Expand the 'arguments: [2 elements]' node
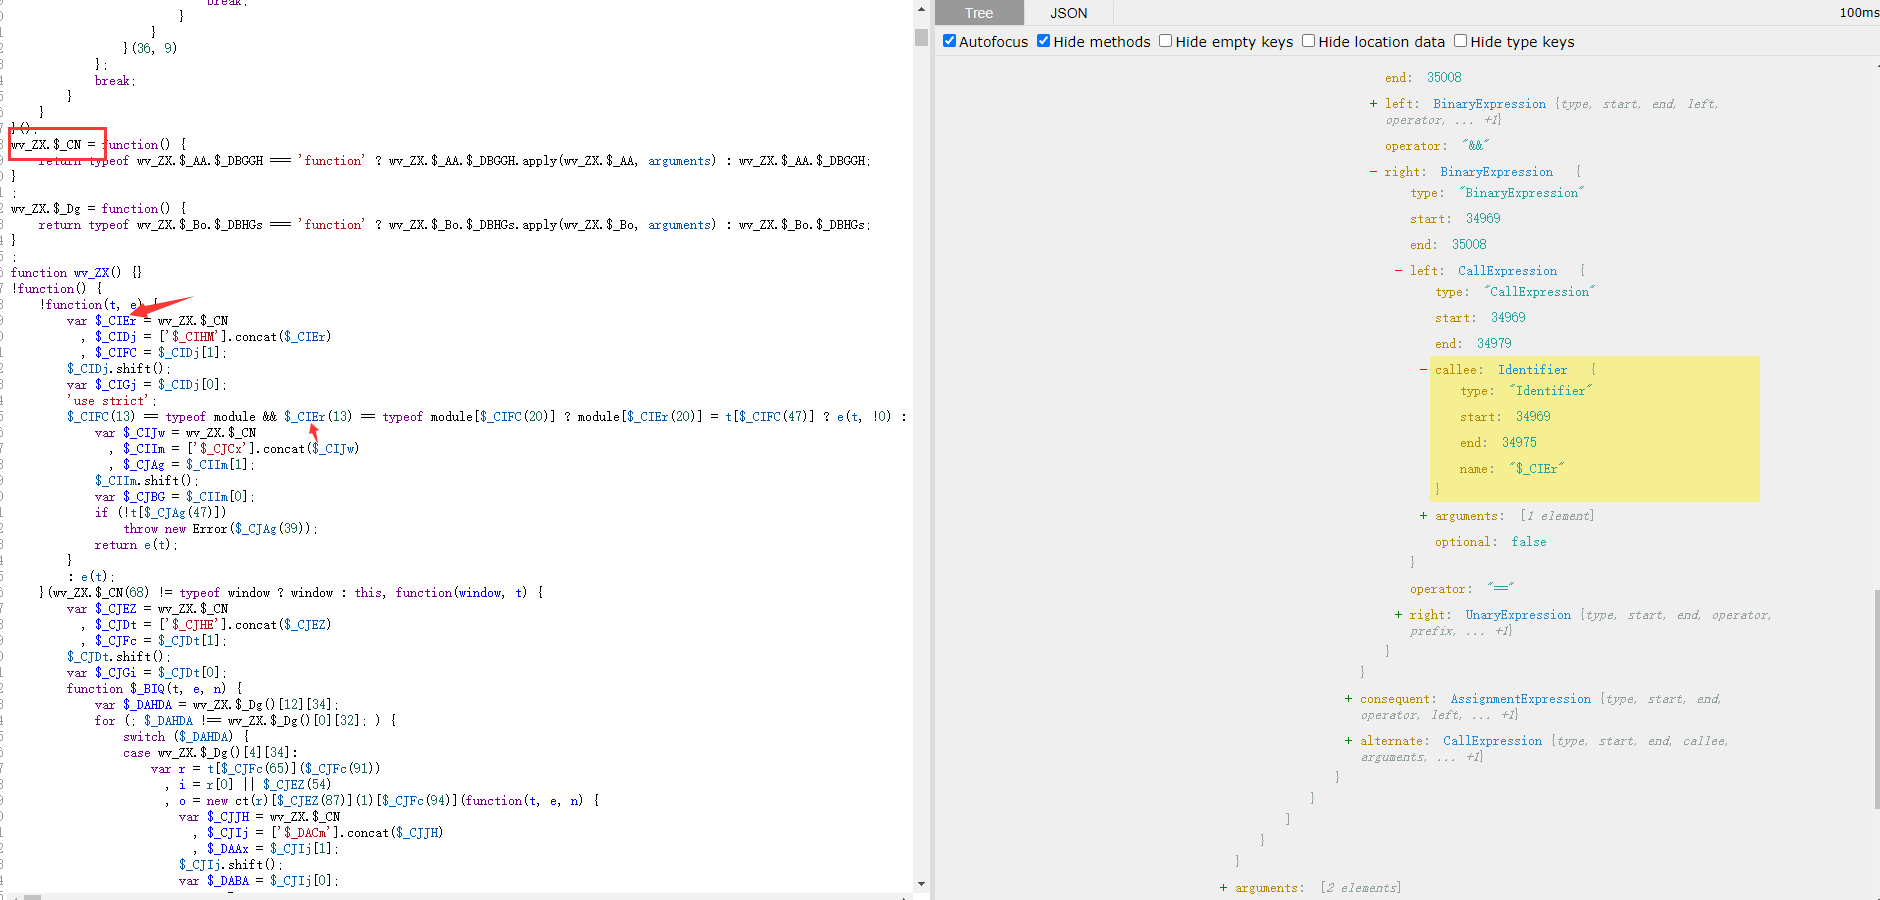Viewport: 1880px width, 900px height. [1223, 888]
